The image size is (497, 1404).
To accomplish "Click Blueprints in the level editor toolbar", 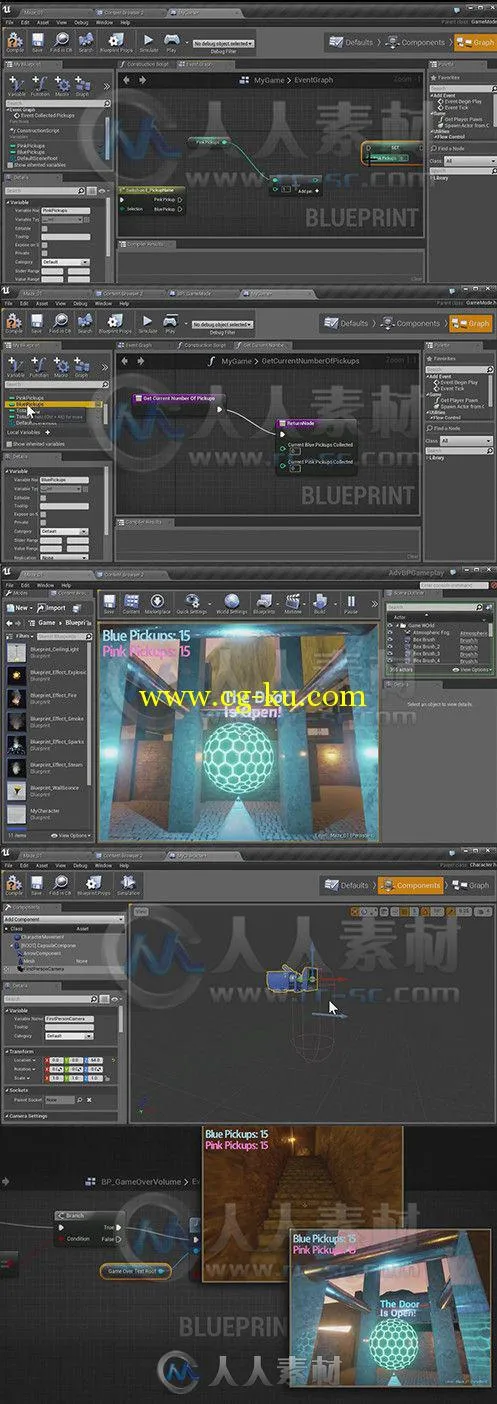I will [x=264, y=606].
